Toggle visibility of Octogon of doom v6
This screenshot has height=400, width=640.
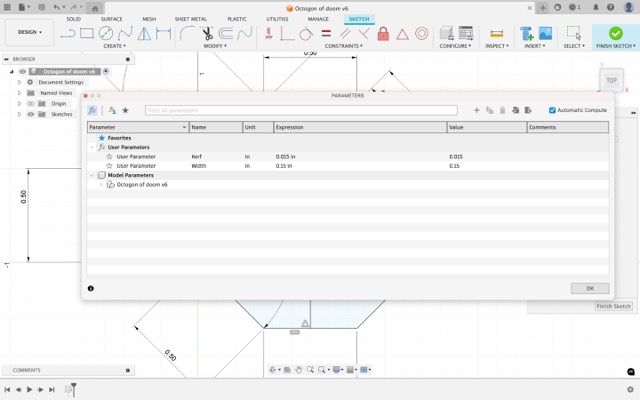point(22,71)
